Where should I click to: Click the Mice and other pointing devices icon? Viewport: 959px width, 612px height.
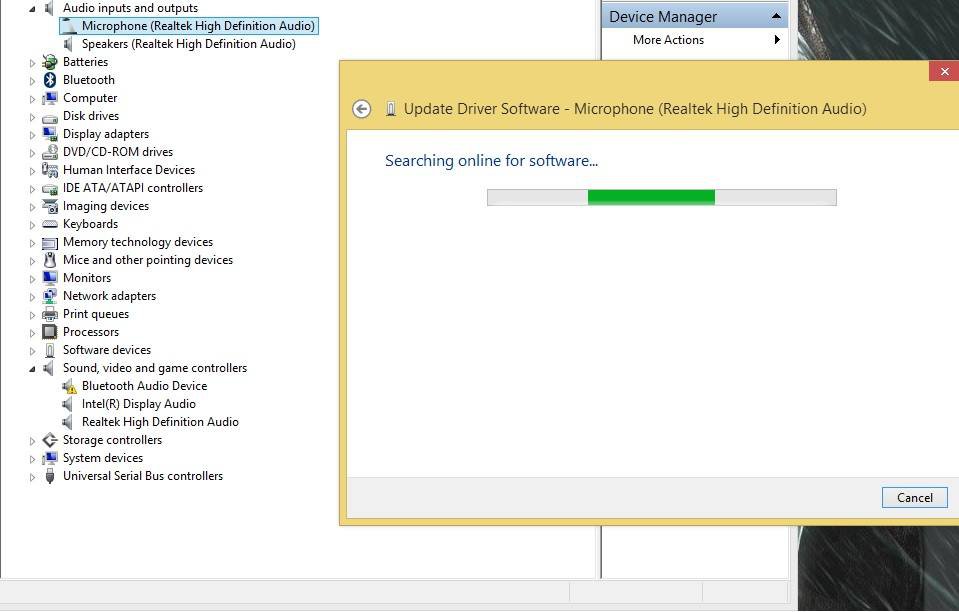pos(50,260)
